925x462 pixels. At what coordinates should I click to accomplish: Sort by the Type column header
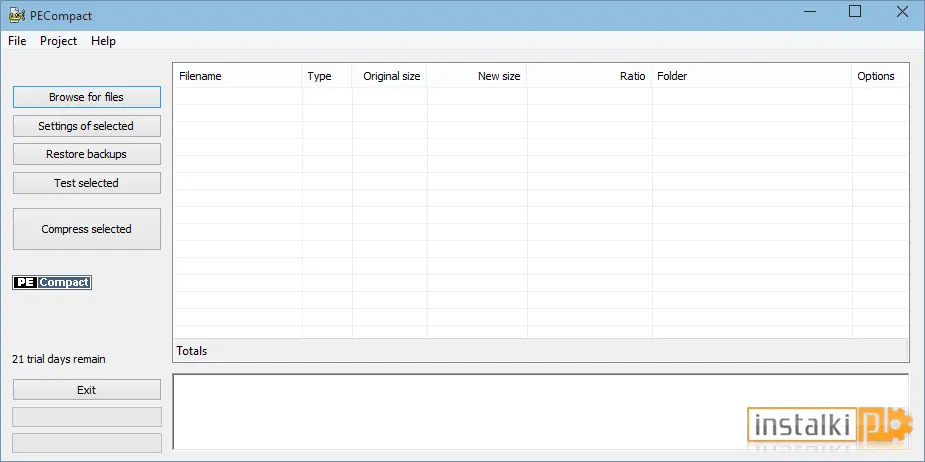point(327,76)
